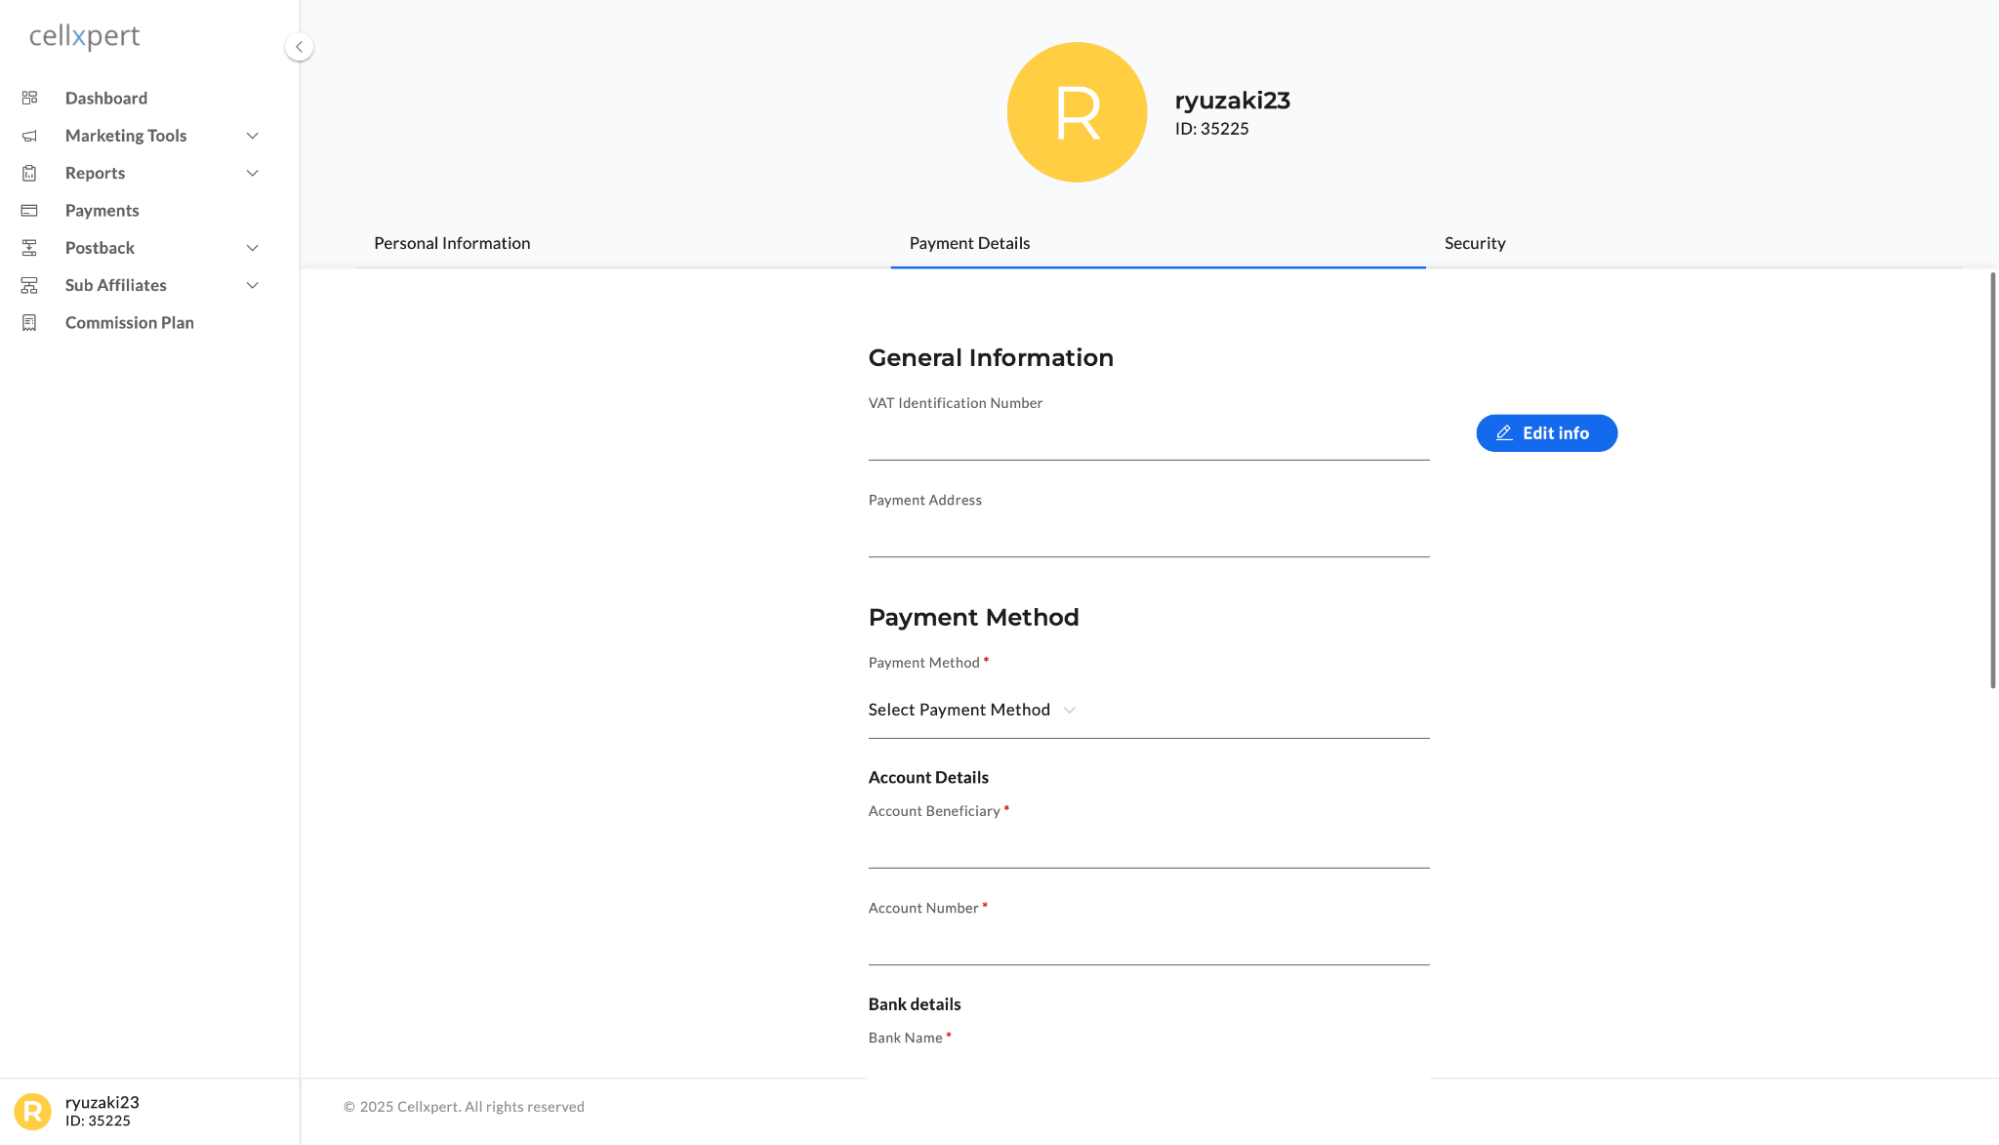Screen dimensions: 1999x1145
Task: Click the Commission Plan document icon
Action: 29,323
